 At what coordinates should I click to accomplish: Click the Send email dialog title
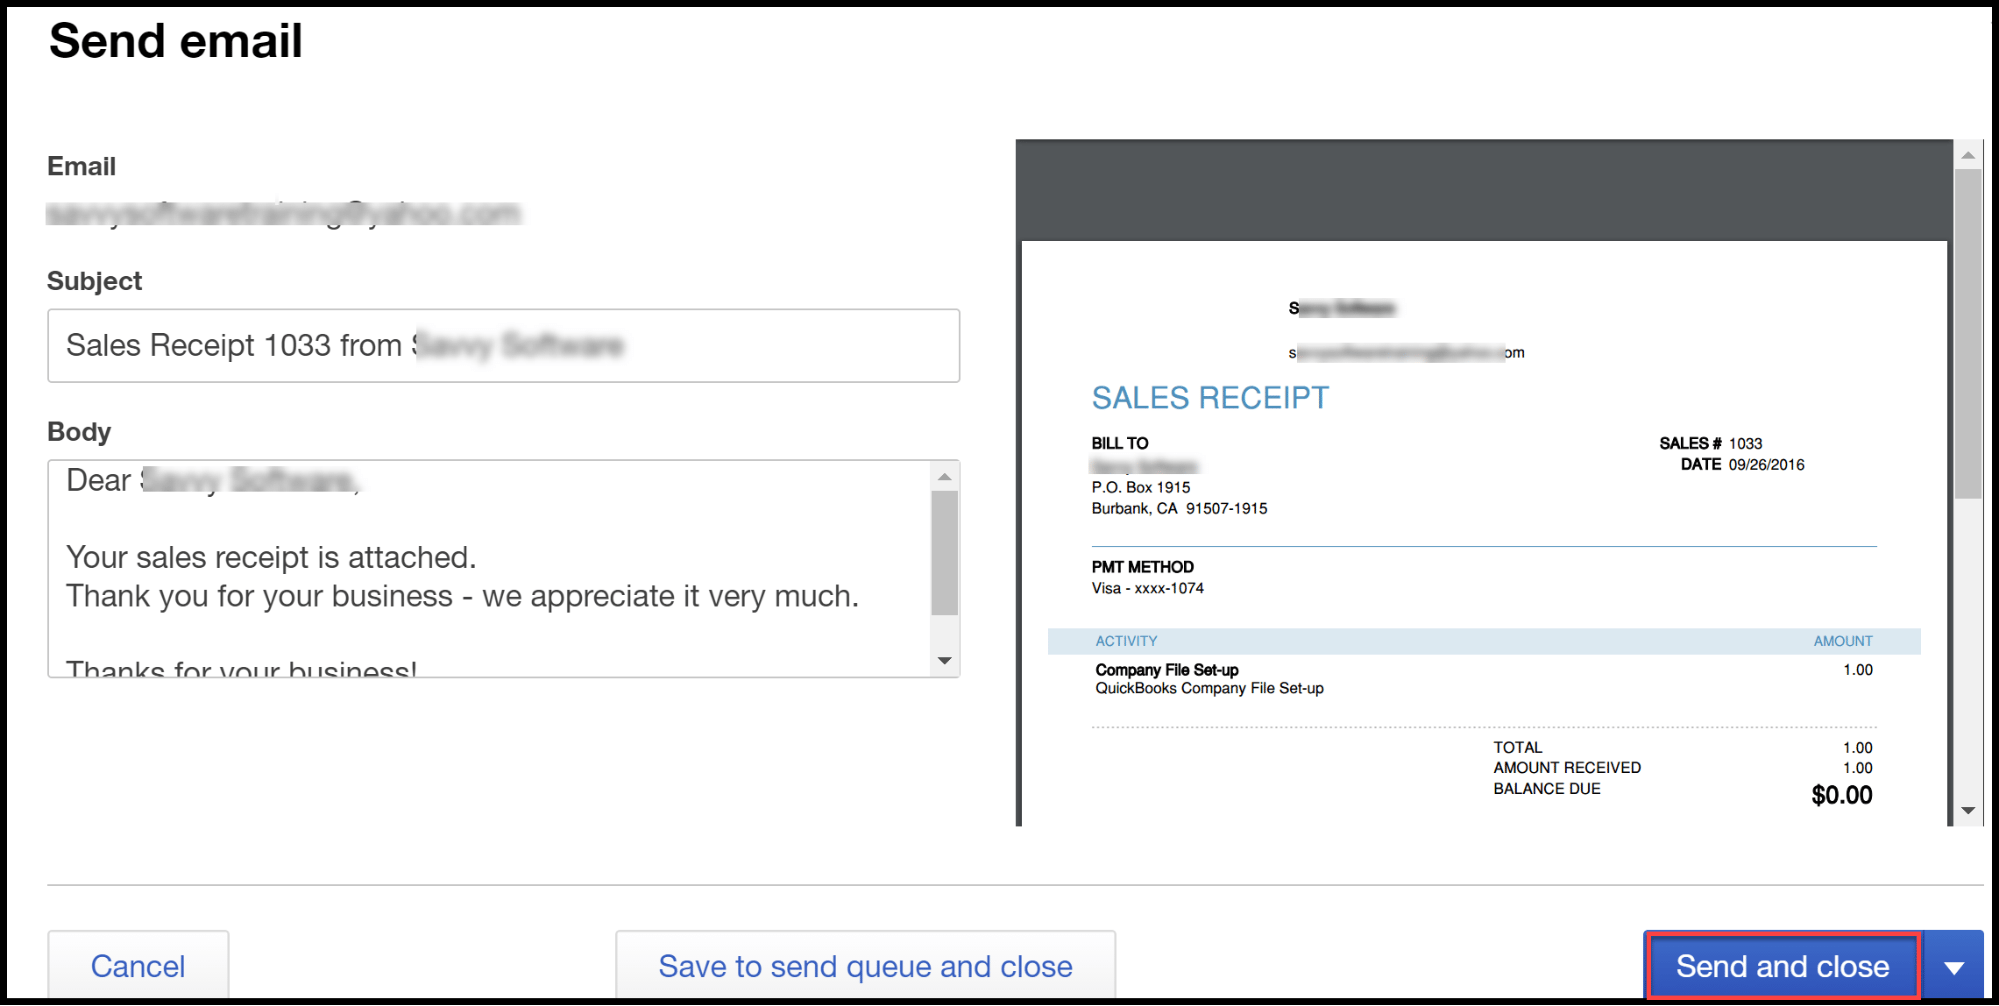click(176, 41)
